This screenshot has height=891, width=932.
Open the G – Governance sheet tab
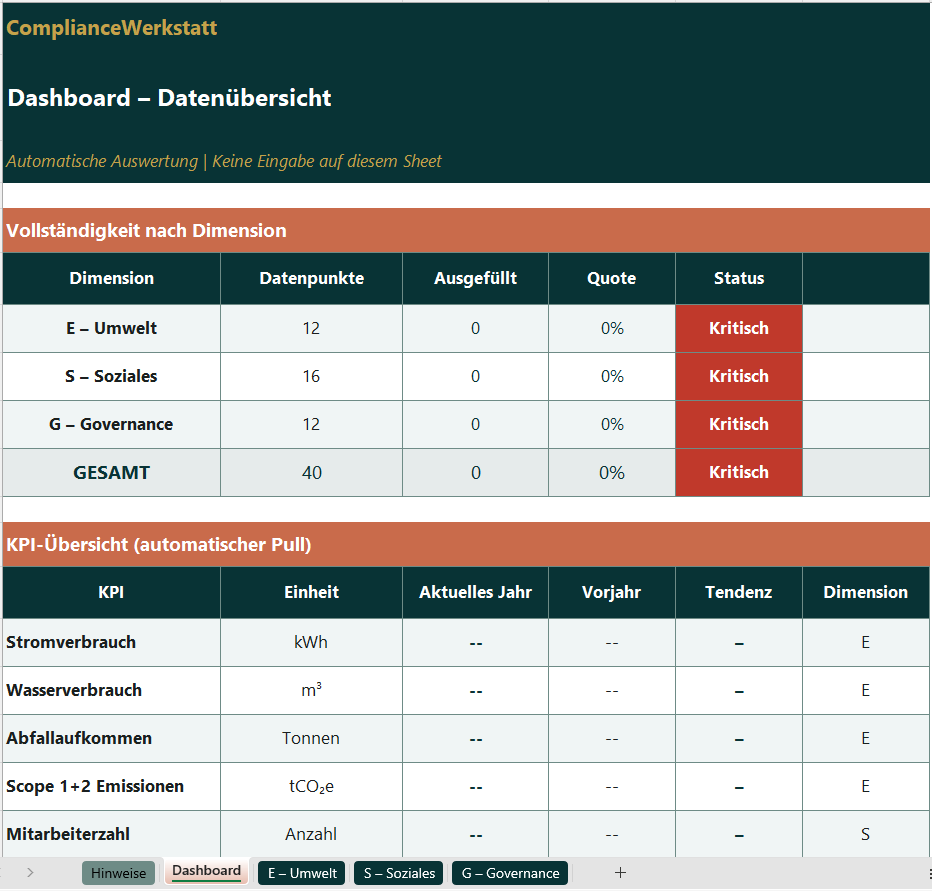pos(510,872)
